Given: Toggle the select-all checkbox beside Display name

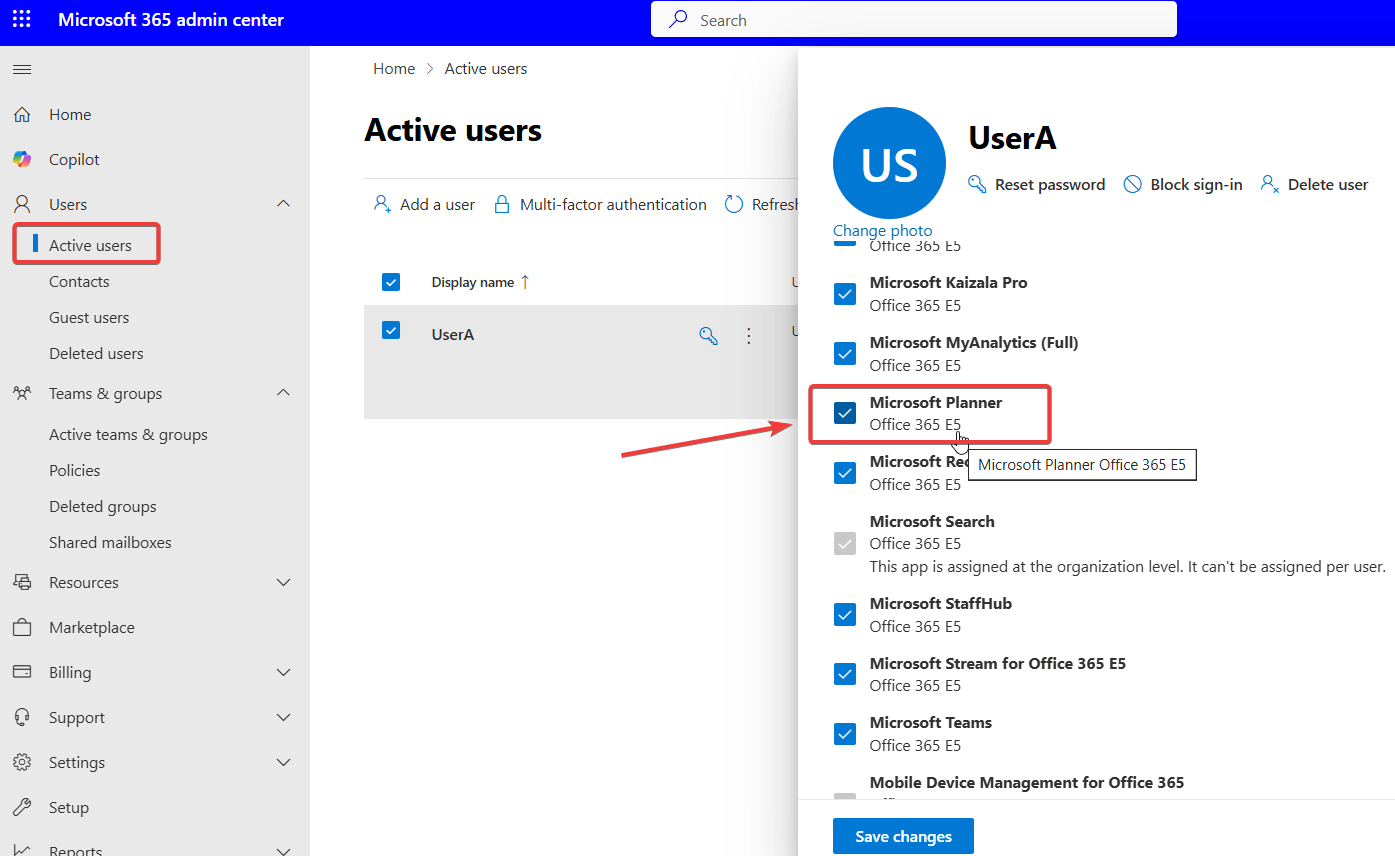Looking at the screenshot, I should [391, 282].
